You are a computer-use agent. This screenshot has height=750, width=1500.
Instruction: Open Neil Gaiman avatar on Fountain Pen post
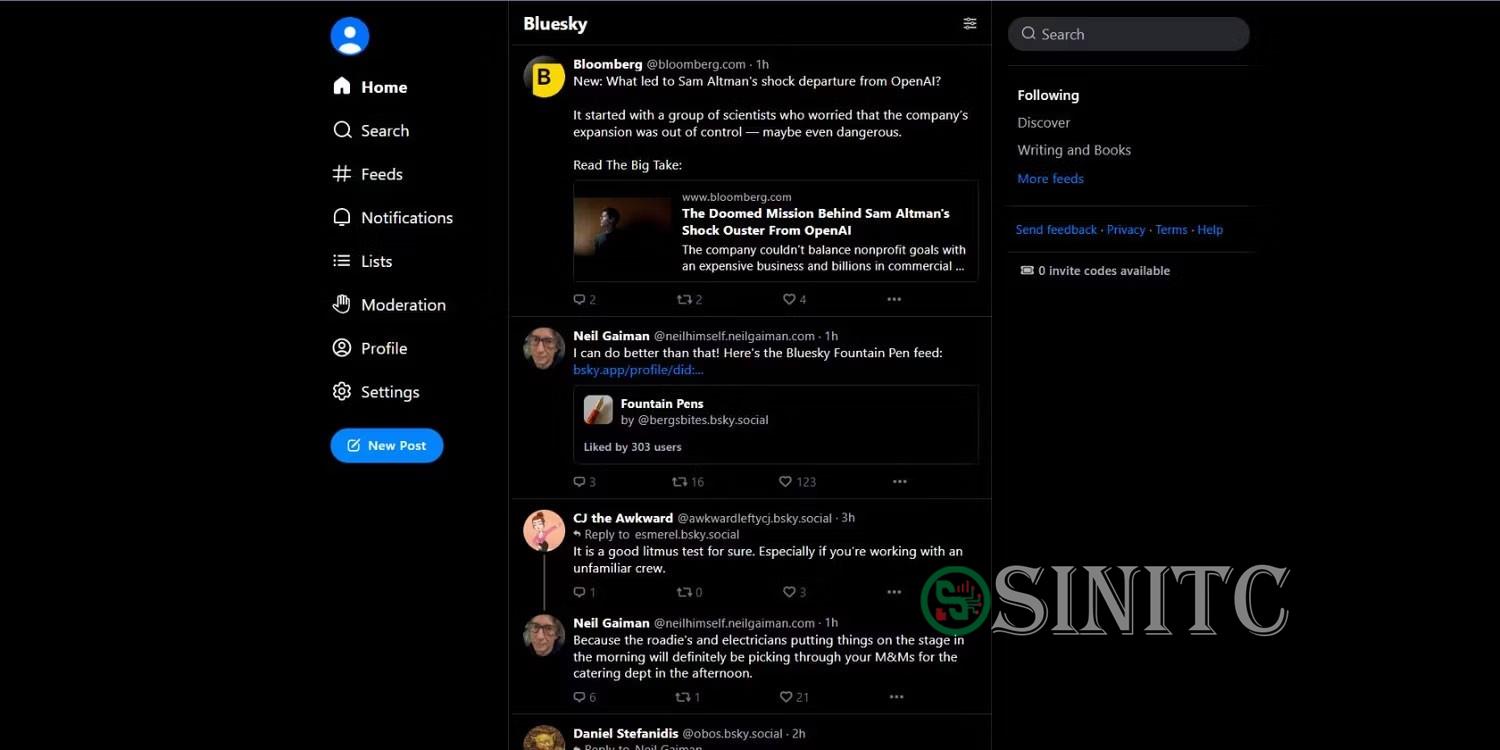pyautogui.click(x=544, y=348)
